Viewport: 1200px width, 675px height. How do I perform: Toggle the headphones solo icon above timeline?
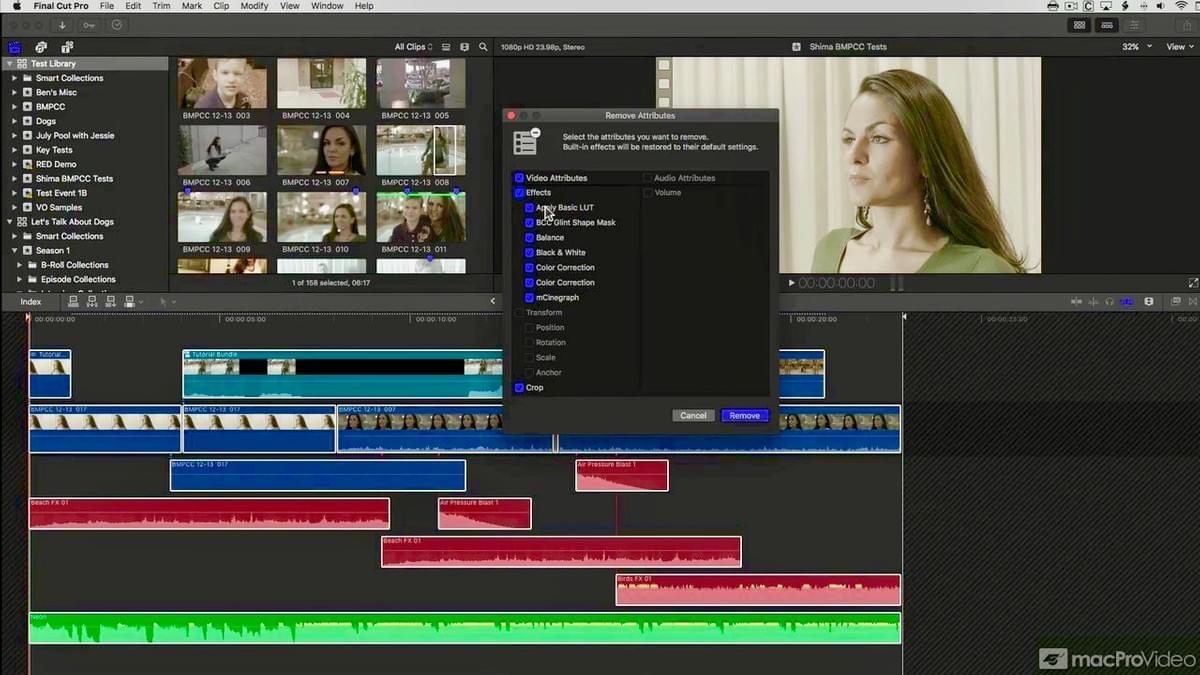(x=1110, y=301)
